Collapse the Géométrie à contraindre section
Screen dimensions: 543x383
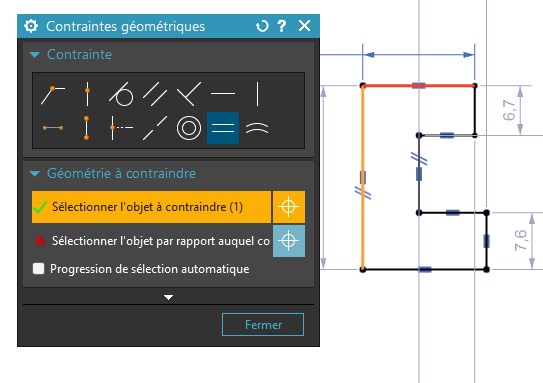click(35, 173)
